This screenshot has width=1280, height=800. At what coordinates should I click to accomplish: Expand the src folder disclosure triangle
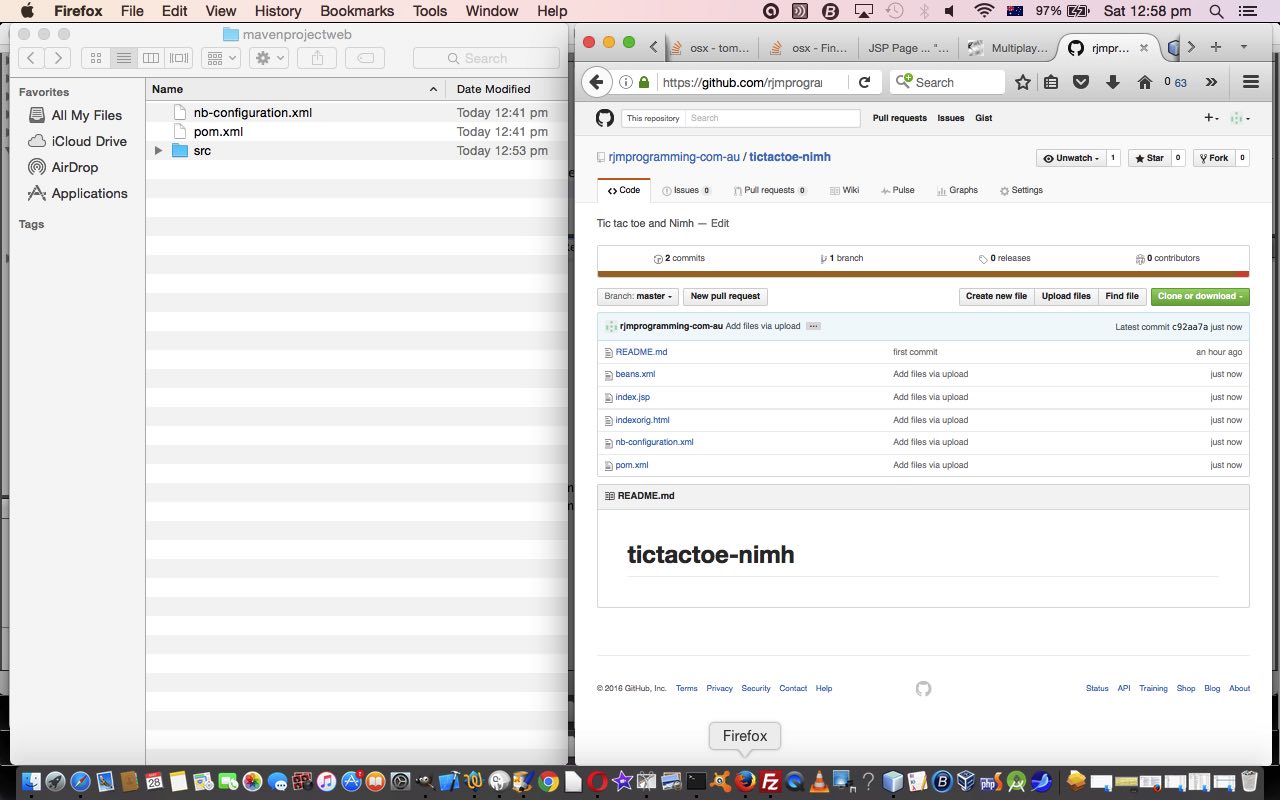point(158,150)
